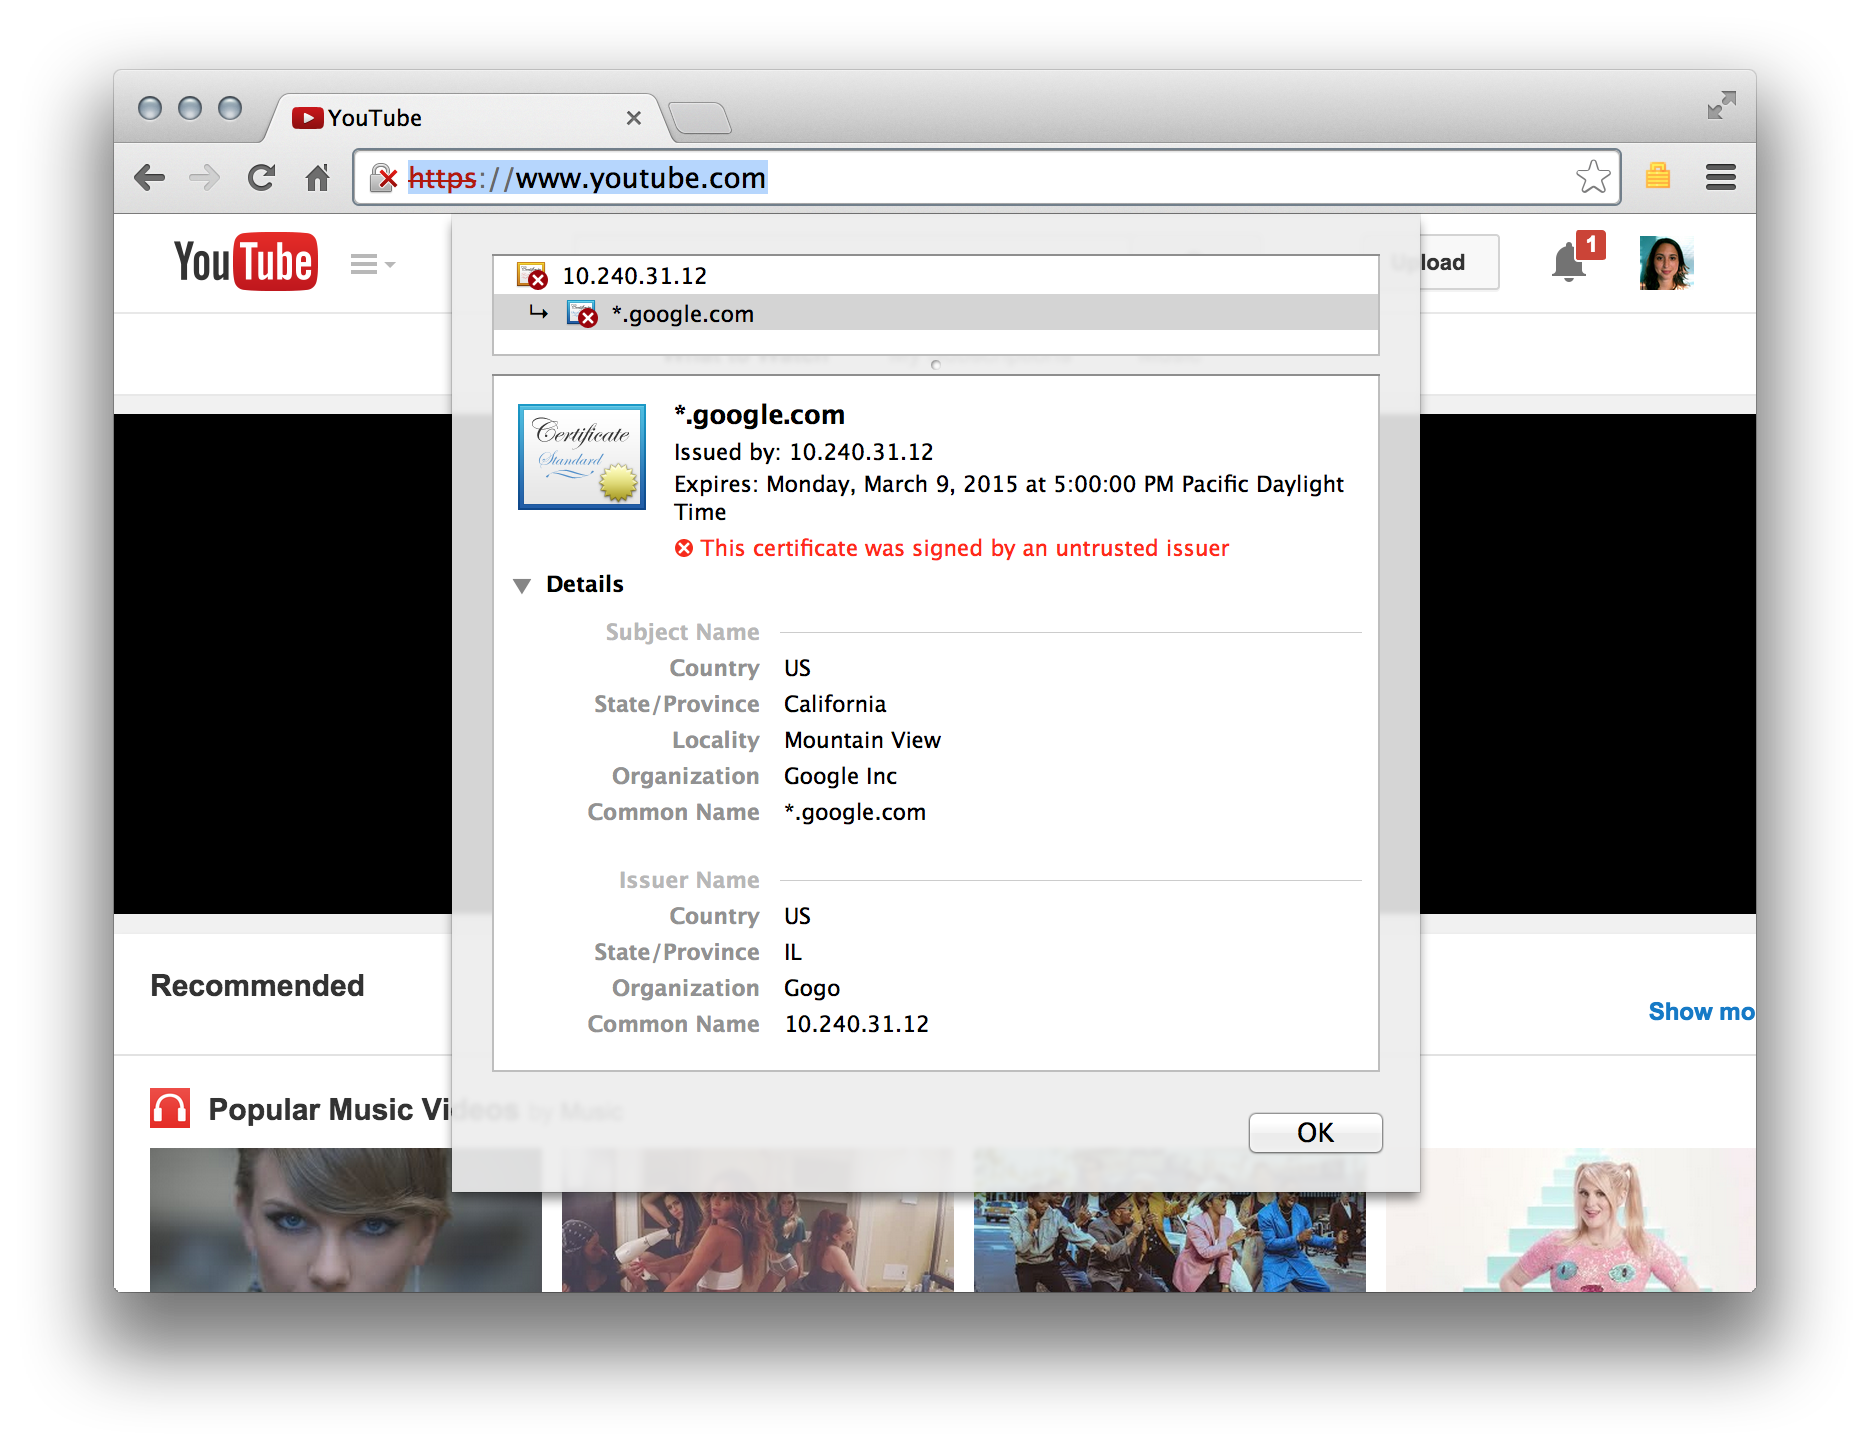Close the YouTube tab

click(634, 118)
